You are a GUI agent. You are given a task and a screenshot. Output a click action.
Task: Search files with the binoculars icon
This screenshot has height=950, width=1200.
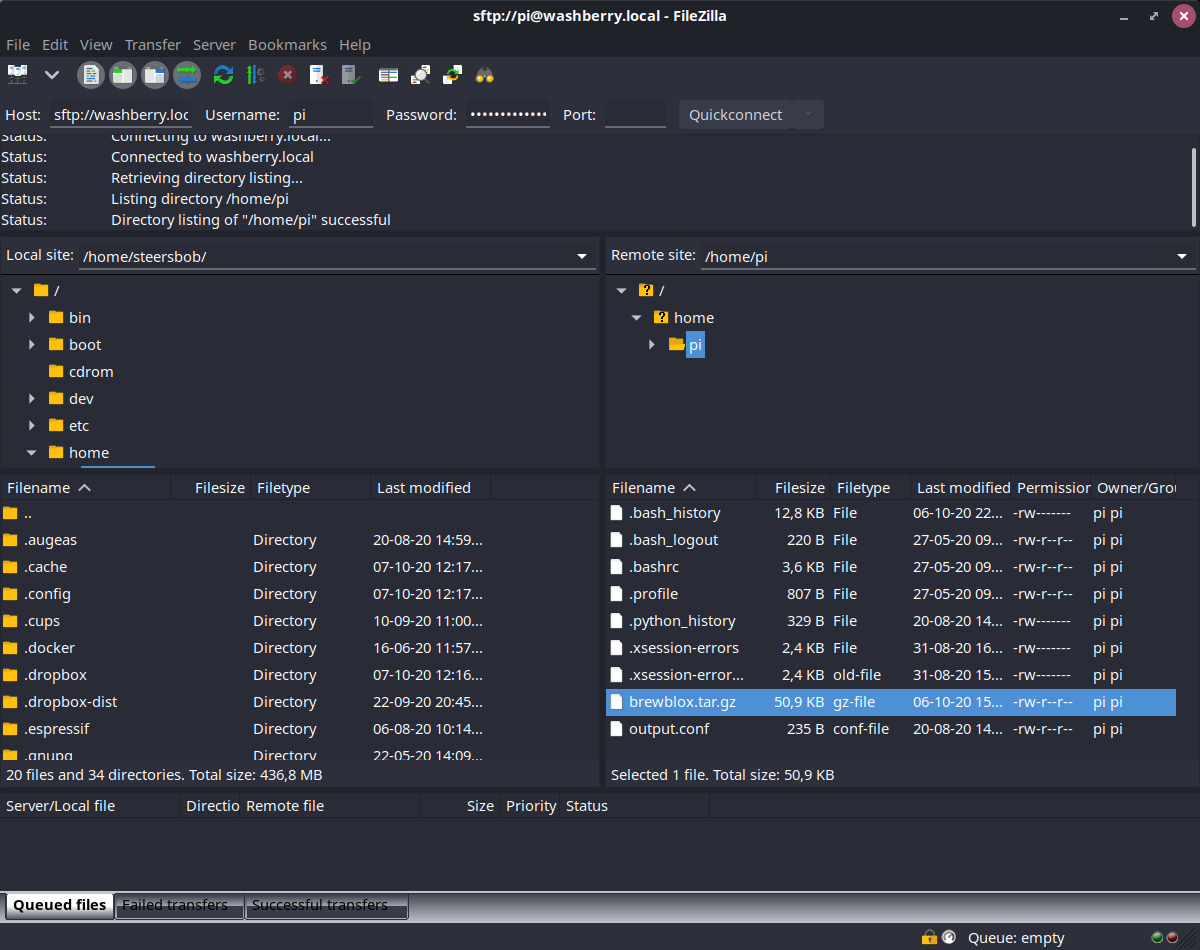[485, 75]
